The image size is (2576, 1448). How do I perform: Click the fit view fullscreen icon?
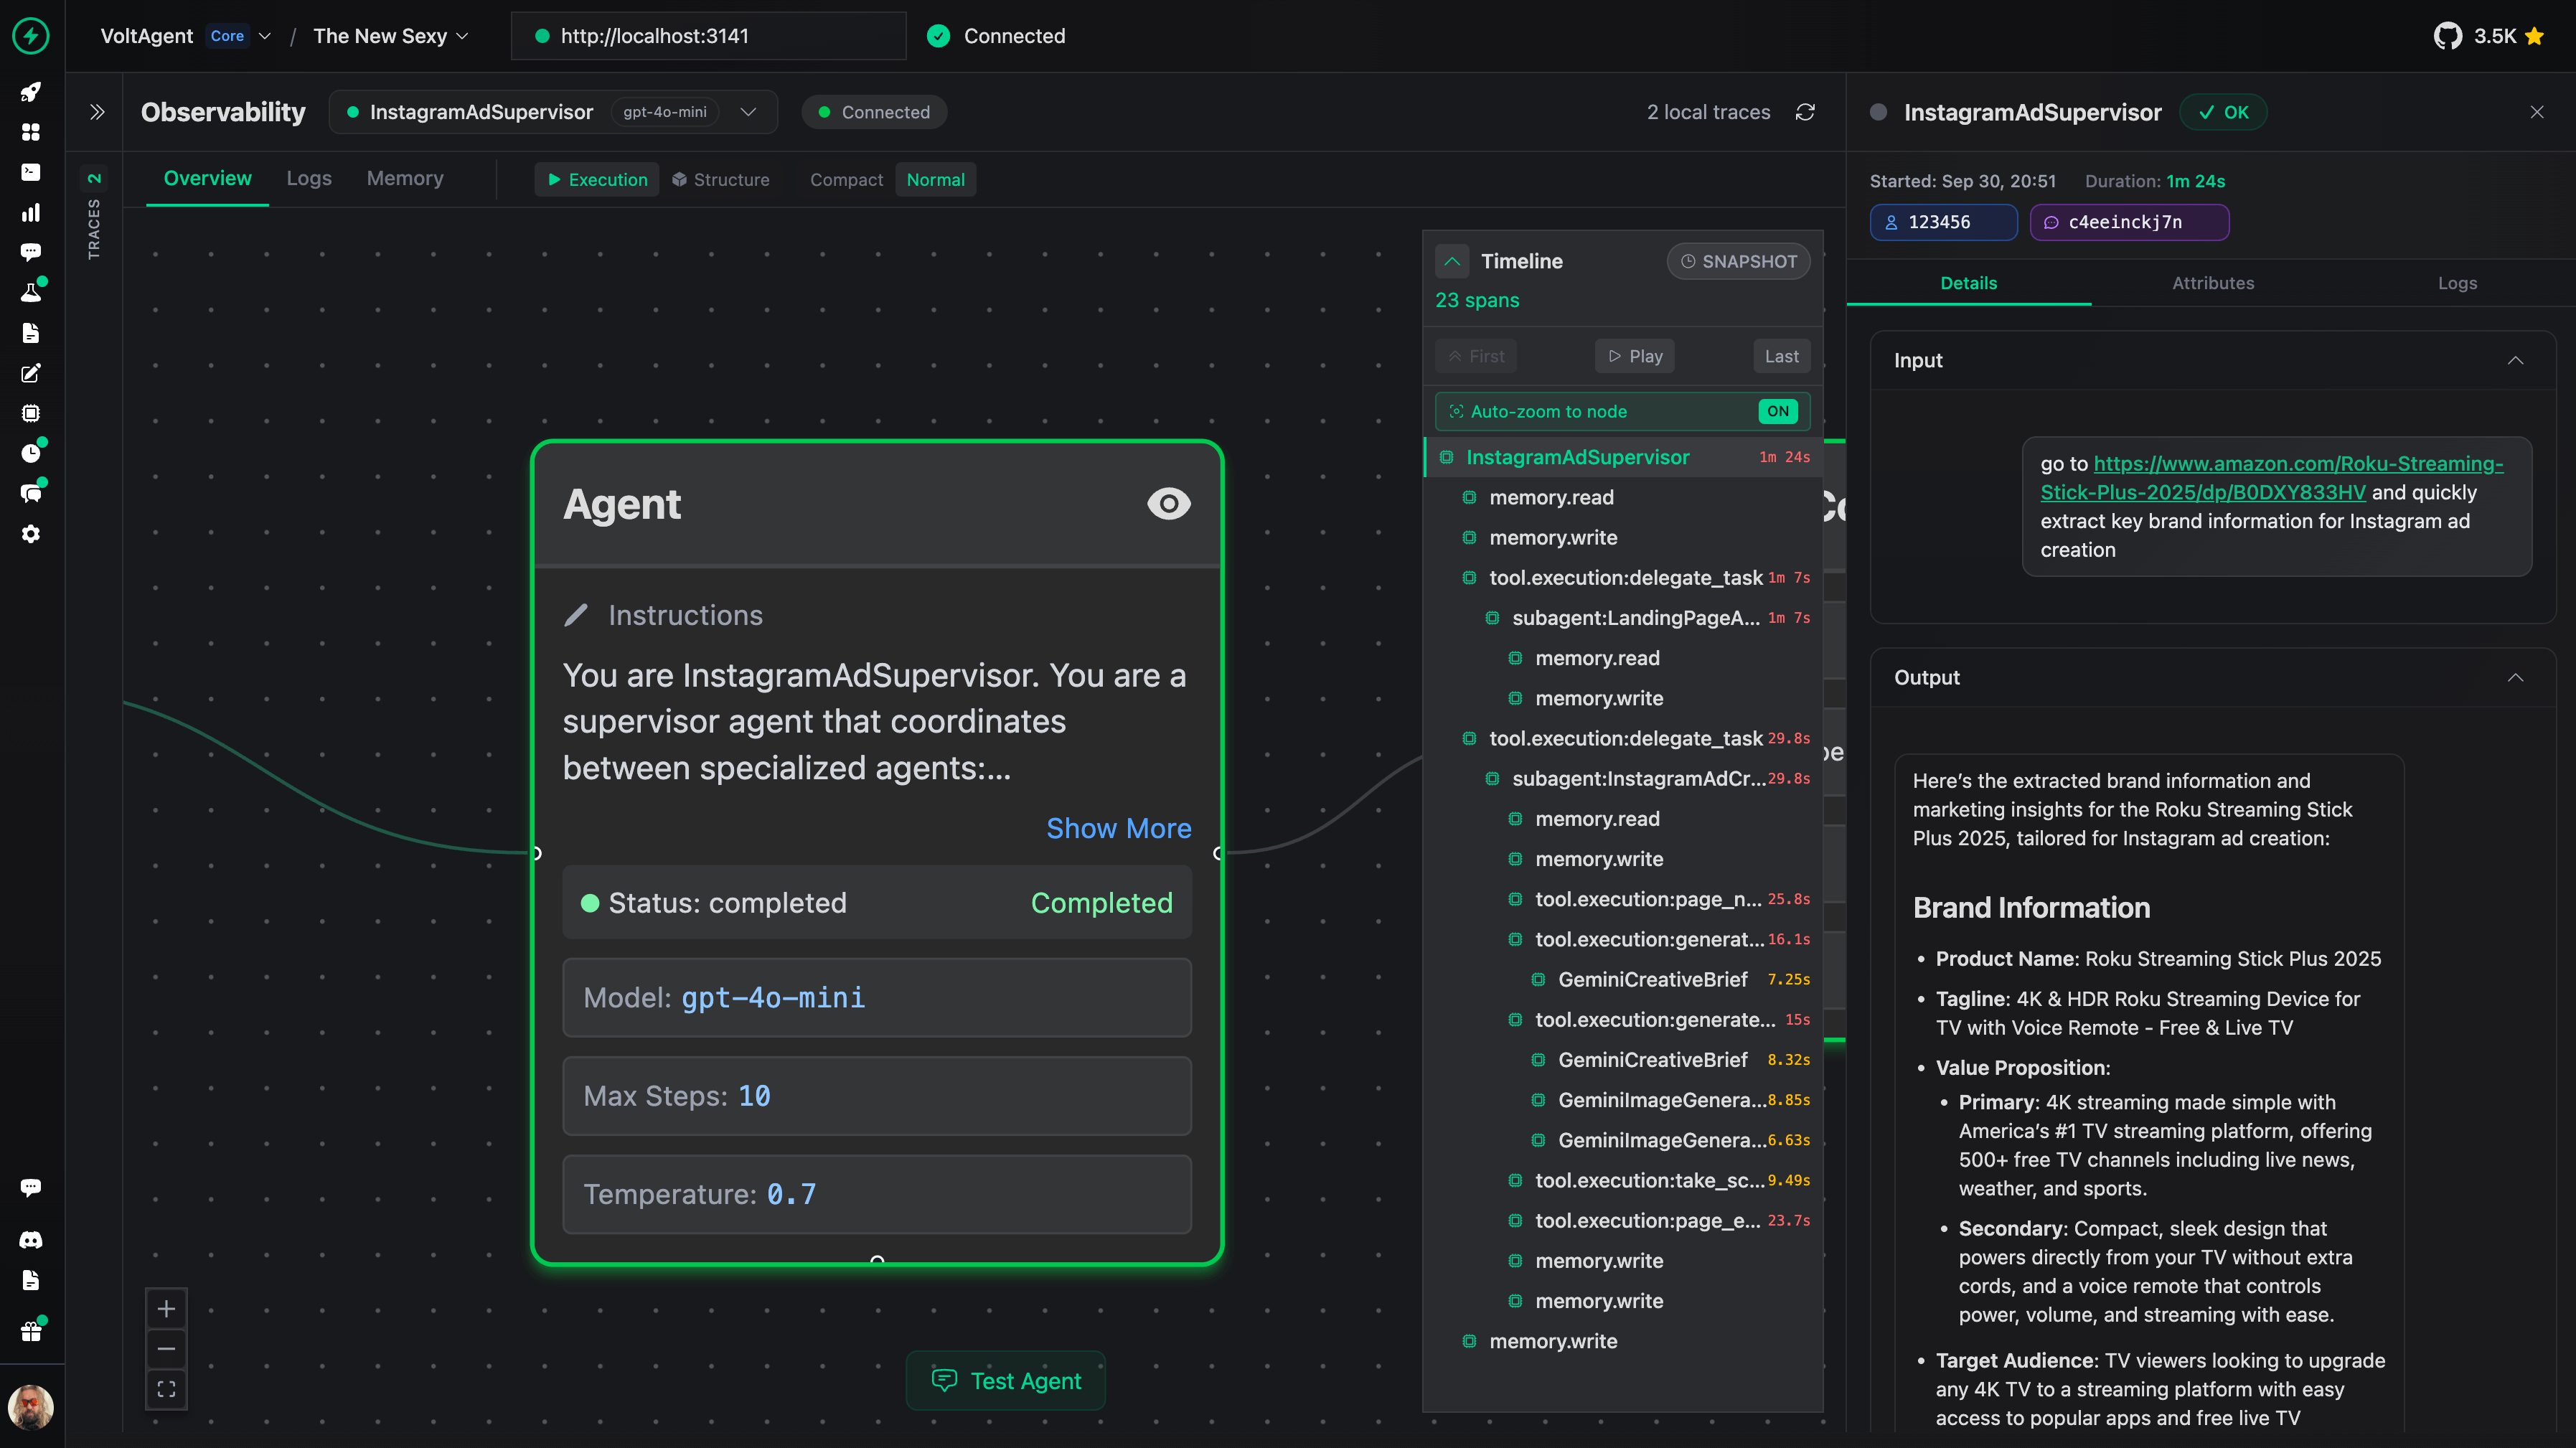pos(166,1389)
